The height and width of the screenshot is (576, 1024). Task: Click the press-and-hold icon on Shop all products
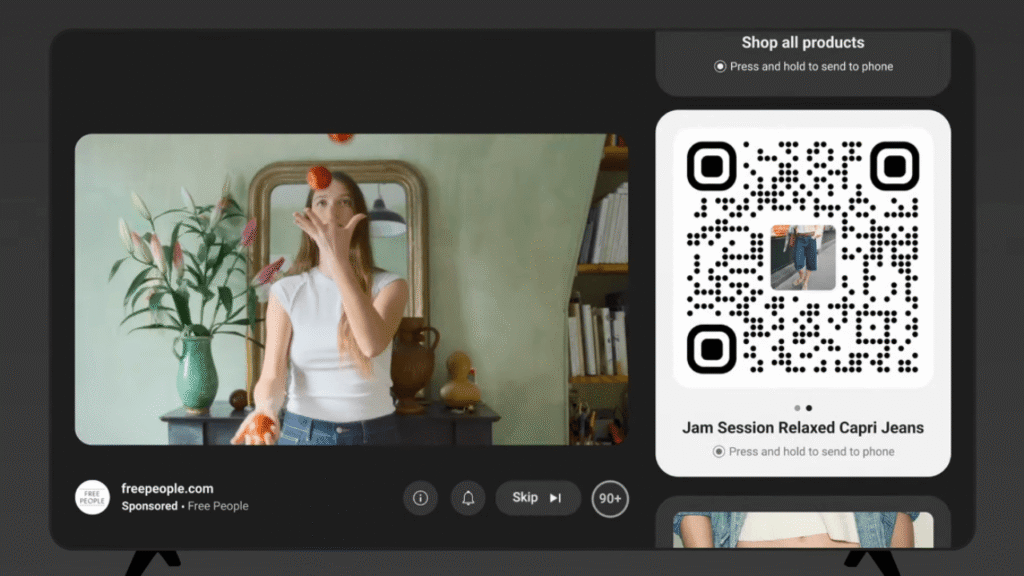point(720,66)
